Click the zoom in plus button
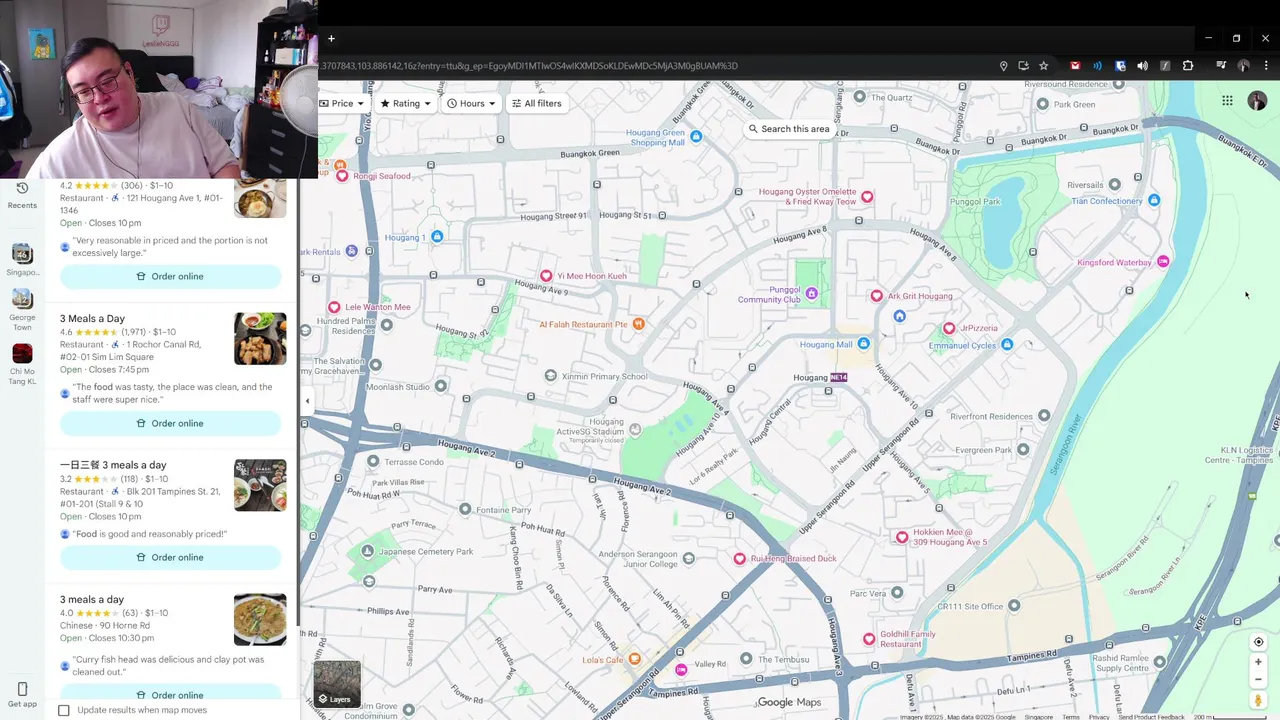Image resolution: width=1280 pixels, height=720 pixels. (x=1258, y=662)
